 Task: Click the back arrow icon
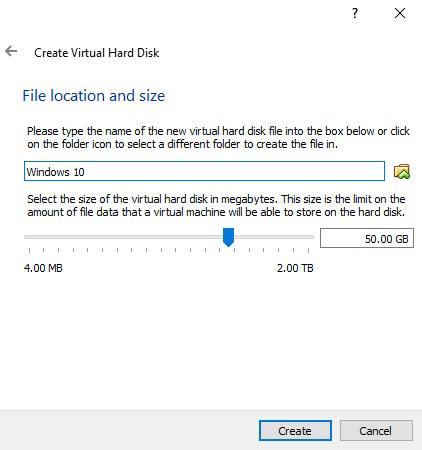pos(11,51)
